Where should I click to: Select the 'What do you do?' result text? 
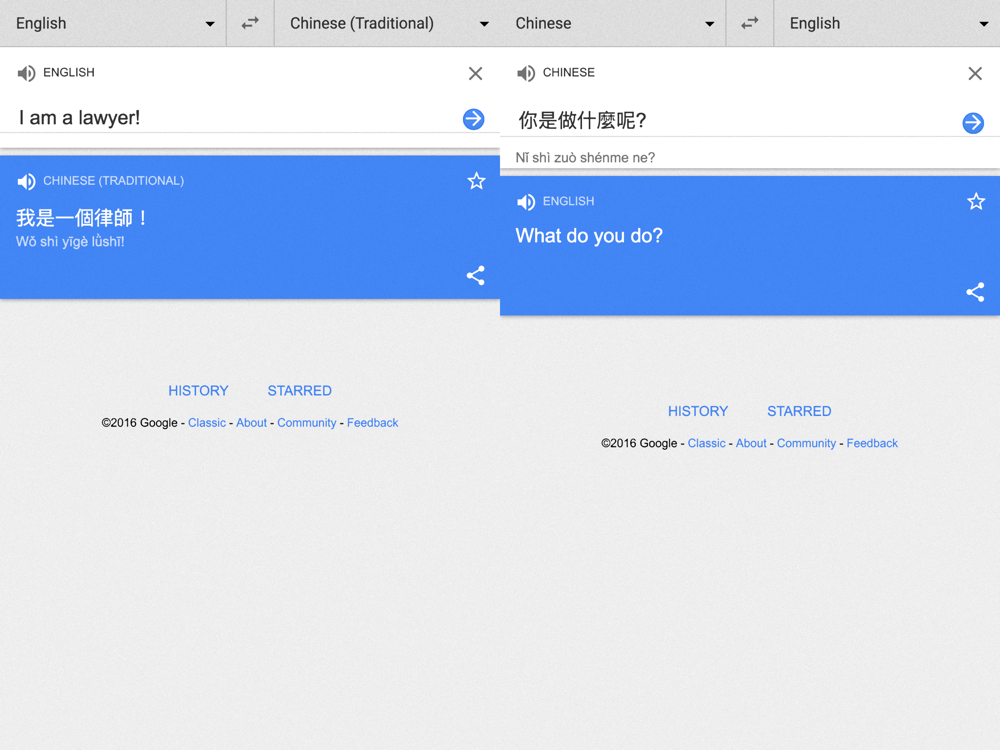[589, 236]
